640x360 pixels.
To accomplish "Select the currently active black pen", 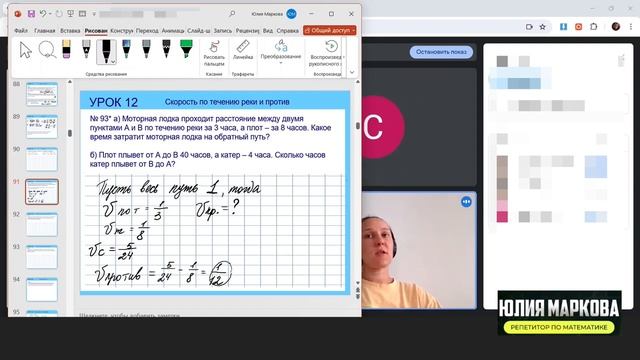I will (x=106, y=51).
